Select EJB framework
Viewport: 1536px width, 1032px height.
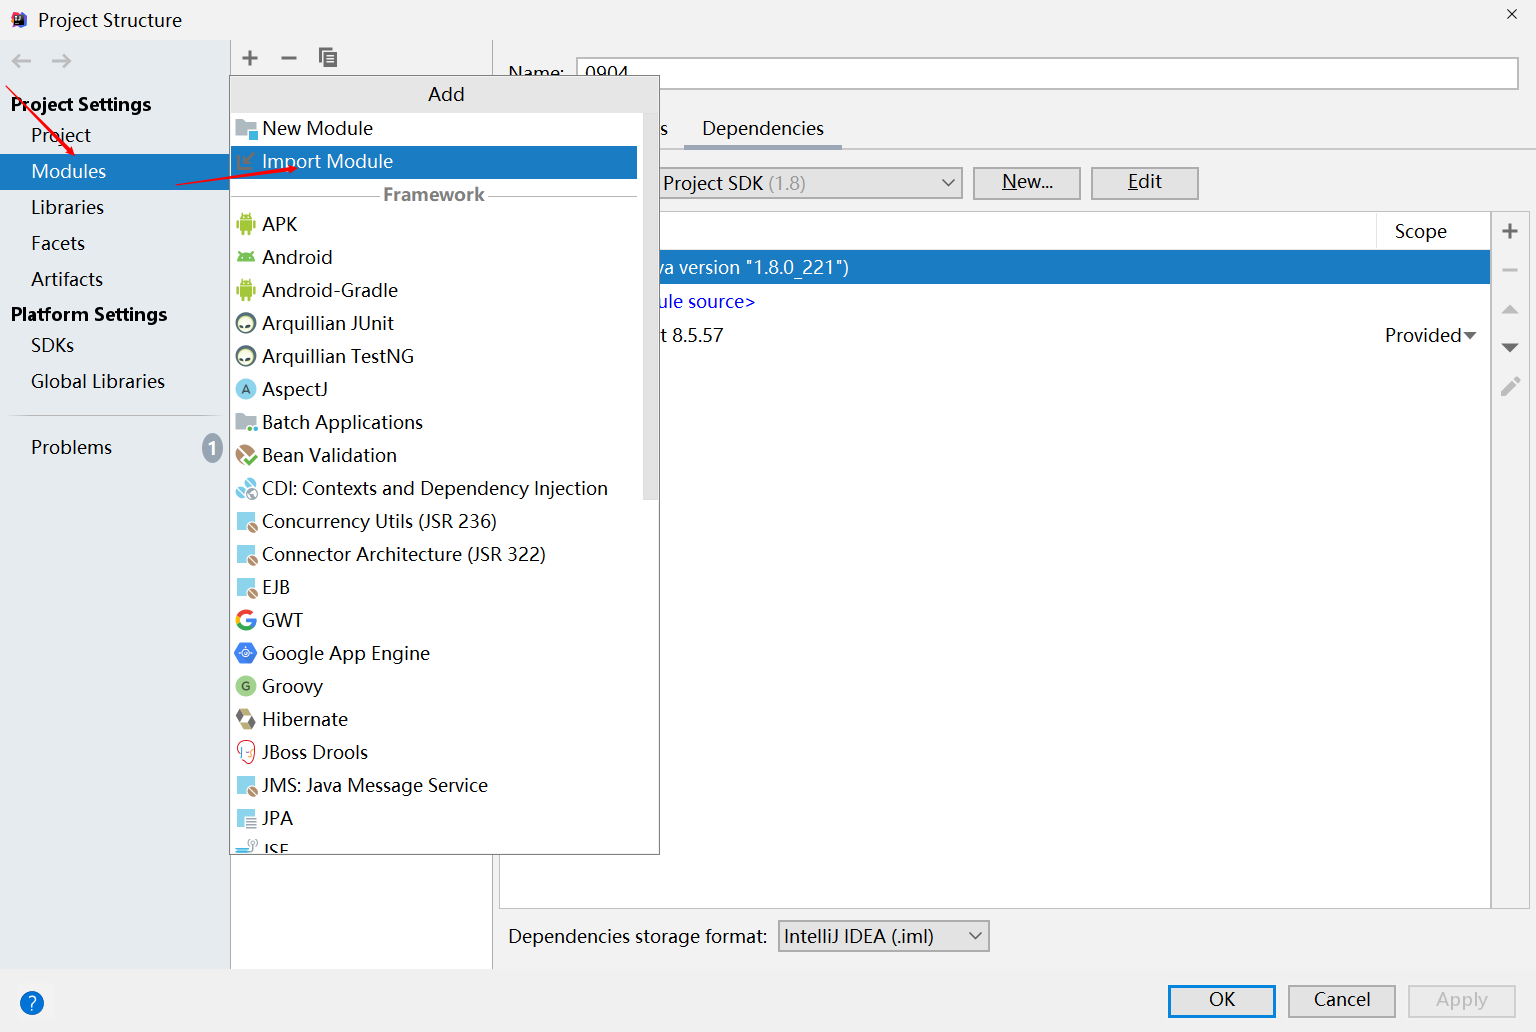pyautogui.click(x=434, y=587)
